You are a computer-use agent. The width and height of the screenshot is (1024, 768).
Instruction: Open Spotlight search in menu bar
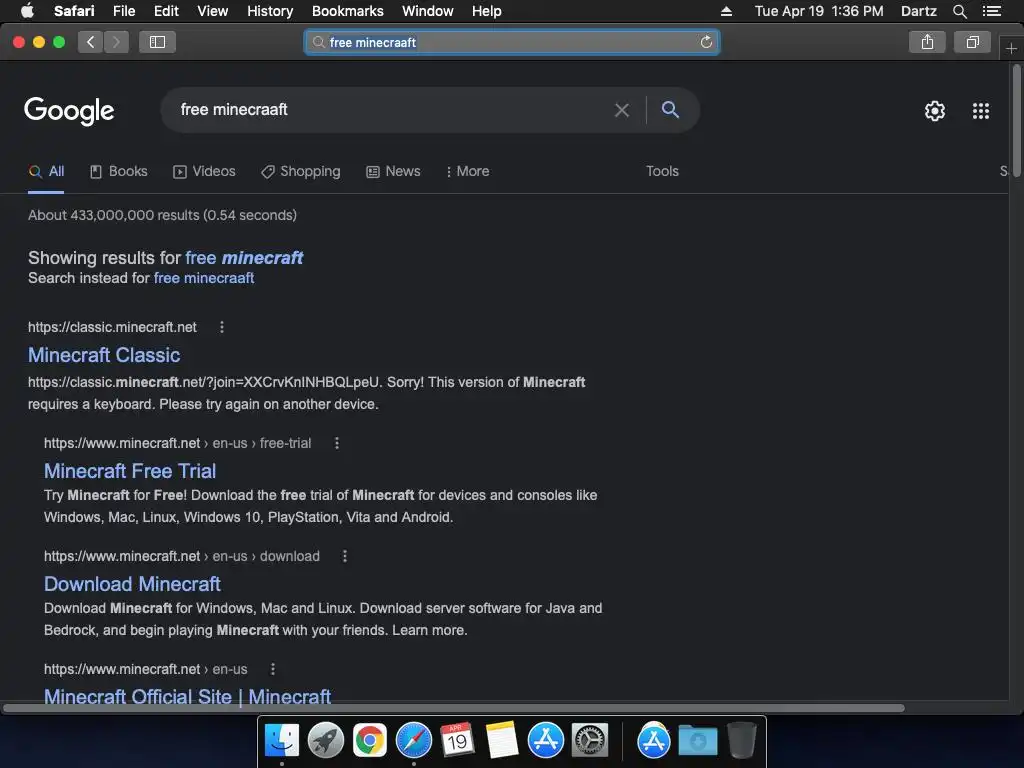[959, 11]
